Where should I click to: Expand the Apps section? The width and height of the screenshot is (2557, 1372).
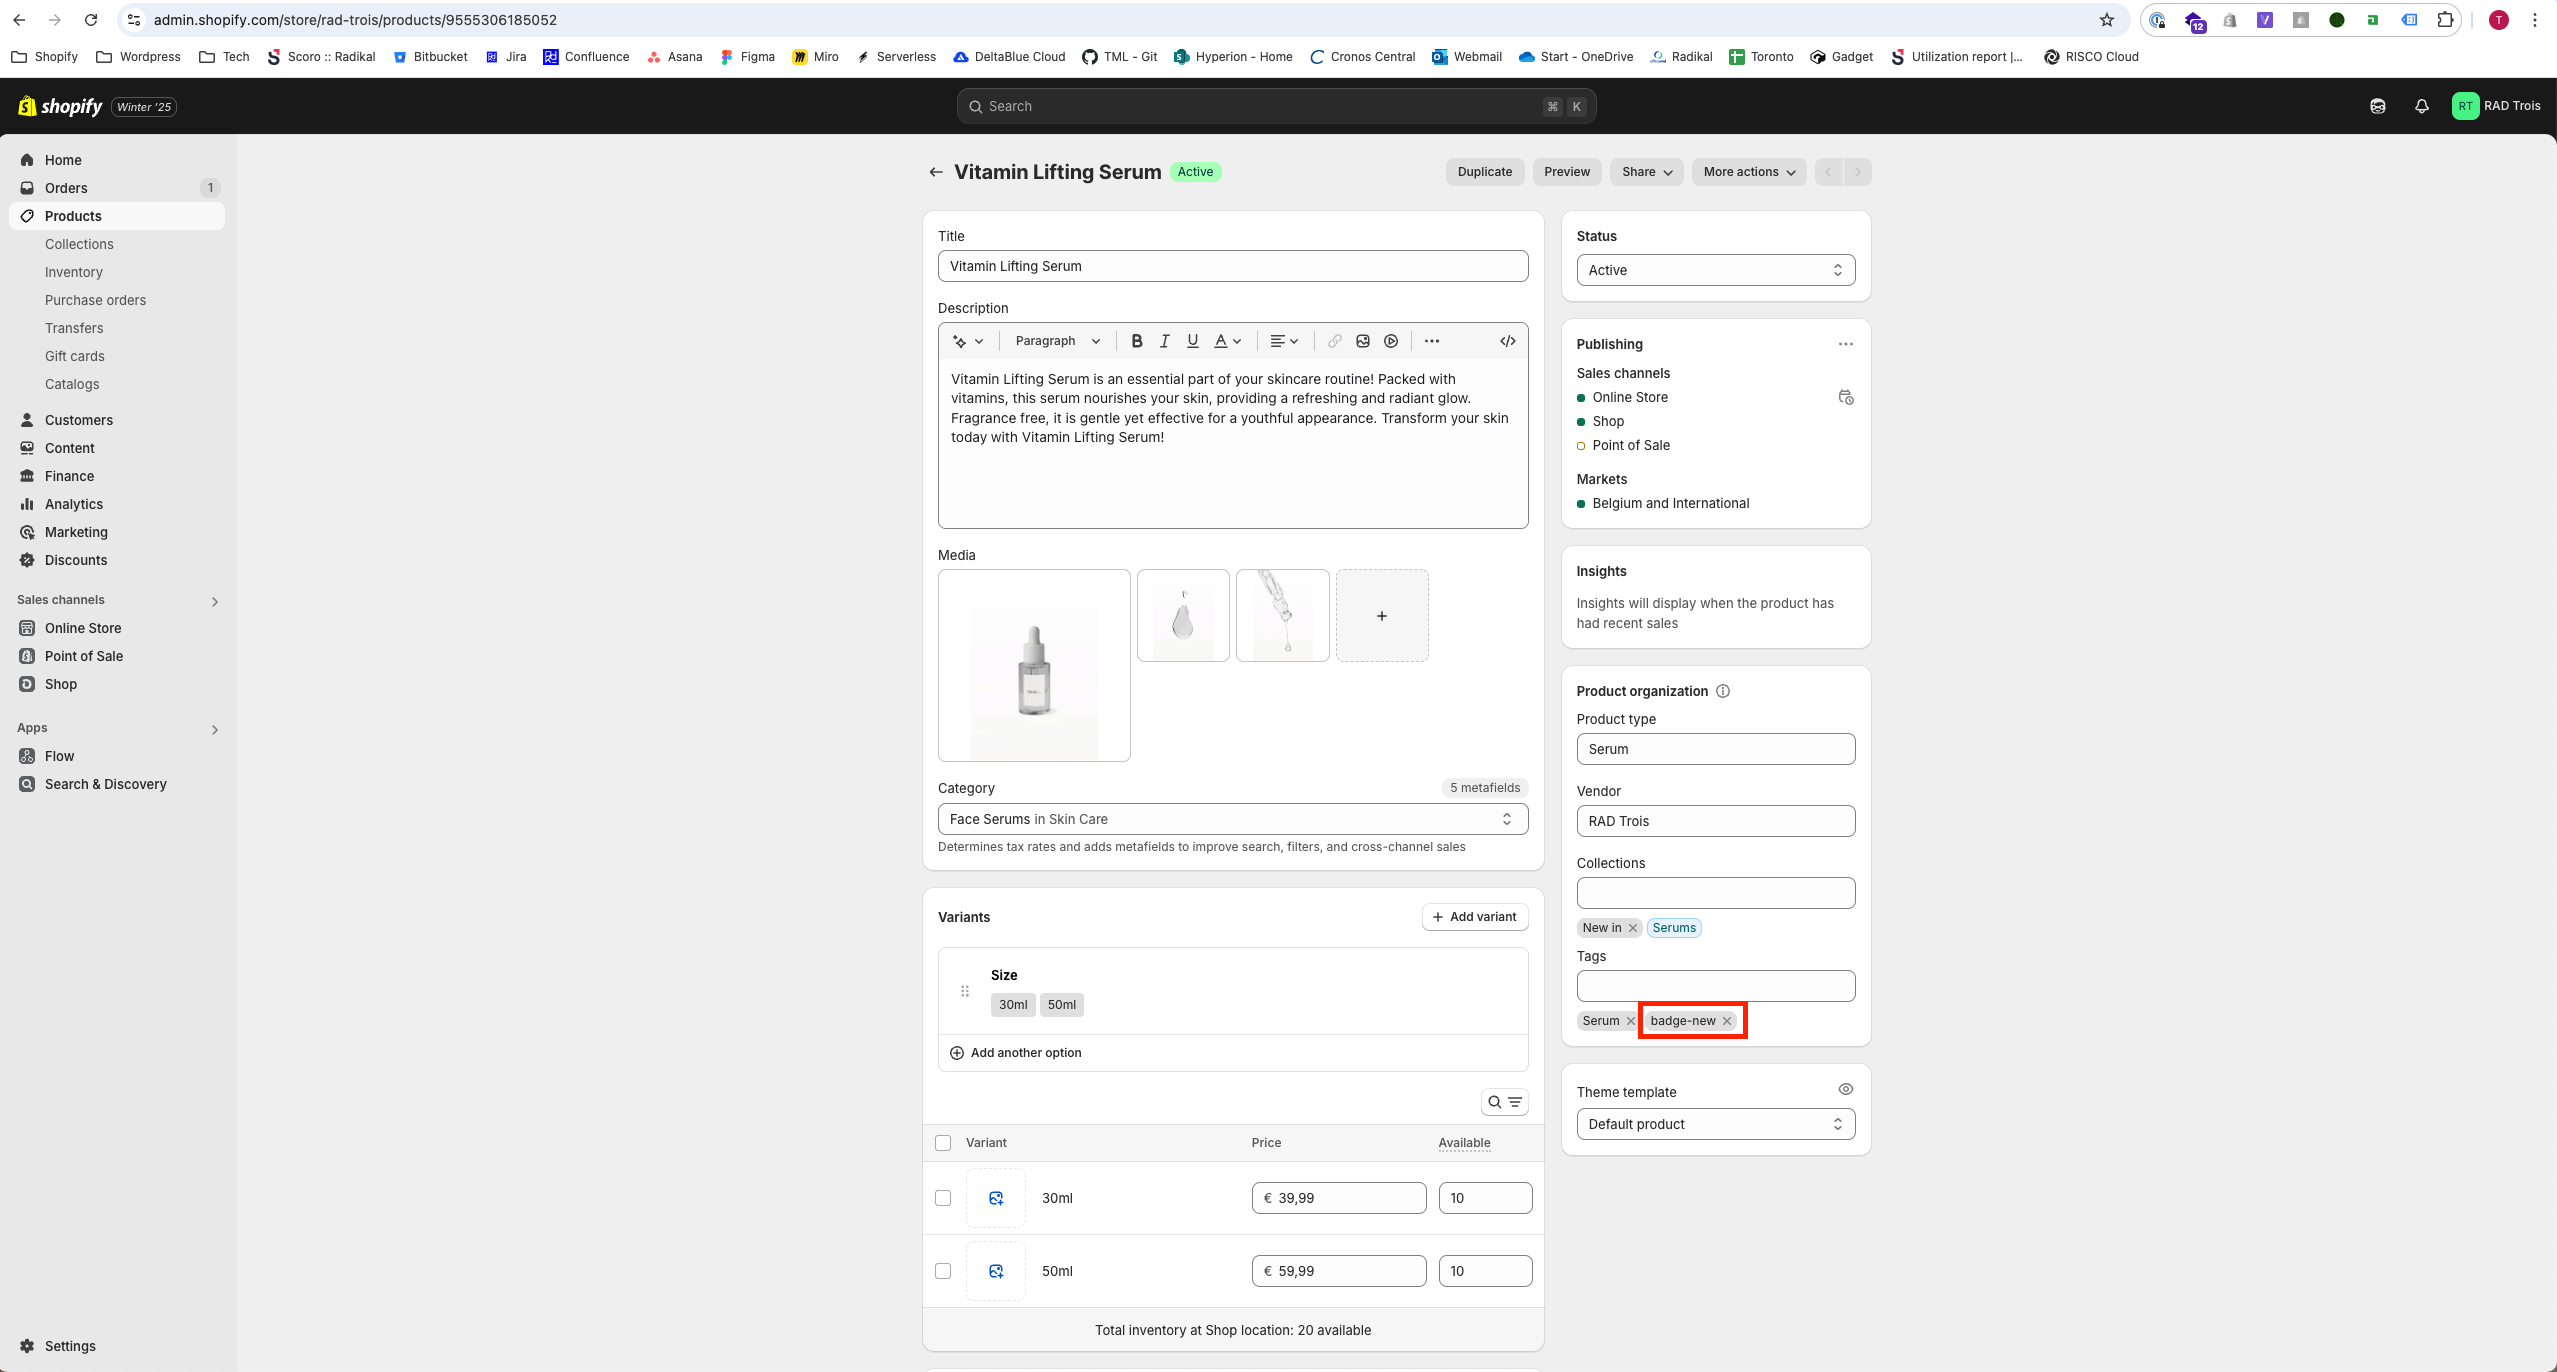(x=214, y=729)
